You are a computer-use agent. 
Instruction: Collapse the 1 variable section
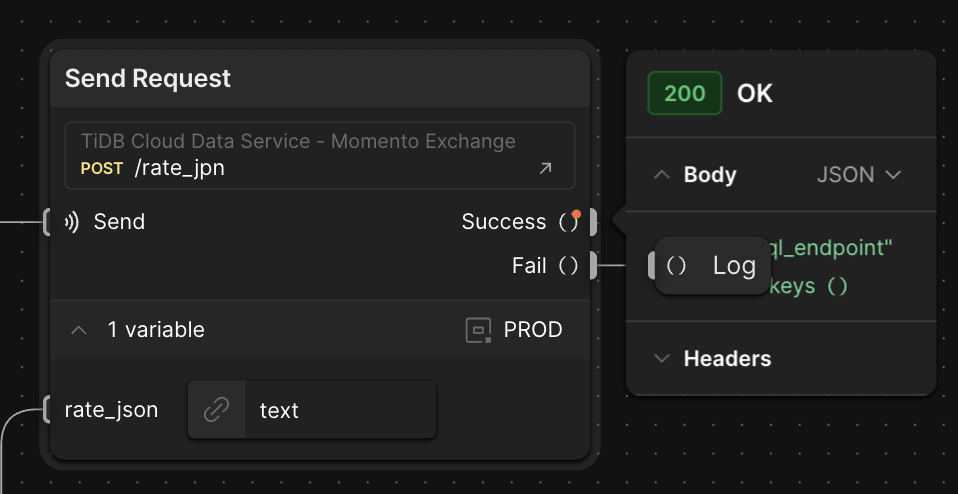[78, 330]
